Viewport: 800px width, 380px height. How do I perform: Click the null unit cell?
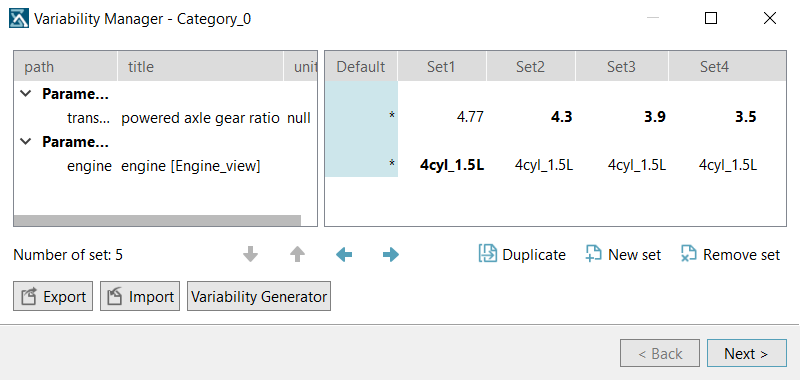pyautogui.click(x=298, y=118)
